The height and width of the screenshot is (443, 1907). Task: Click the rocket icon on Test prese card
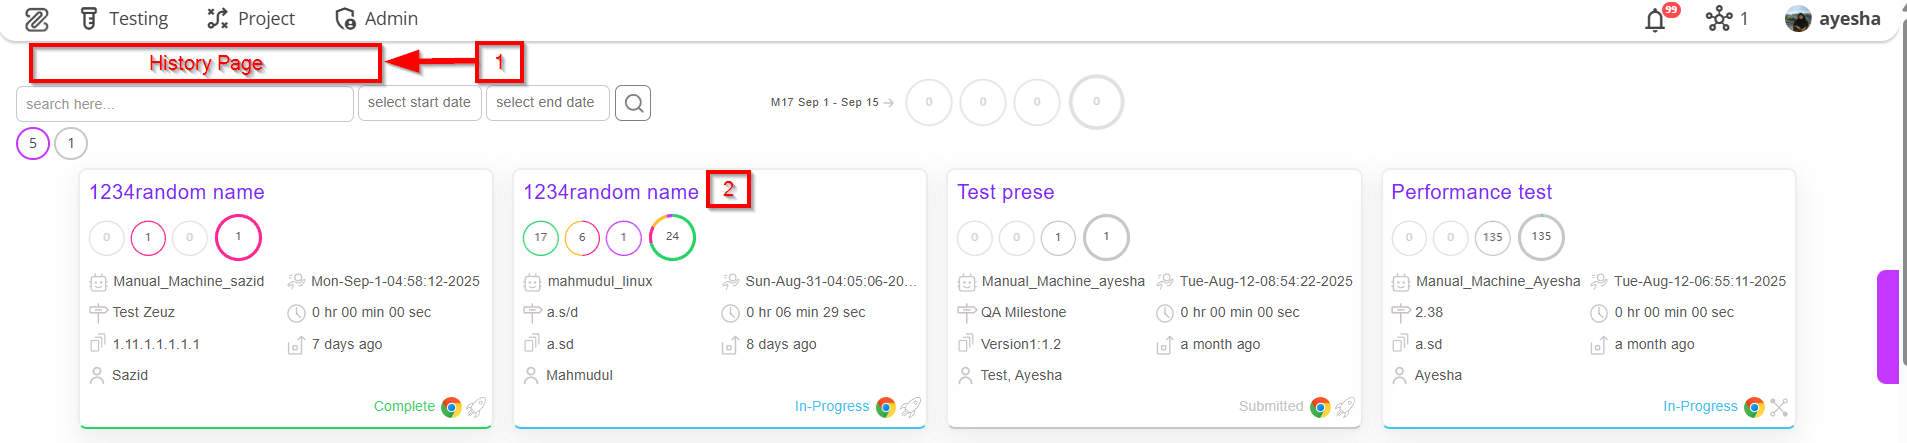coord(1345,407)
